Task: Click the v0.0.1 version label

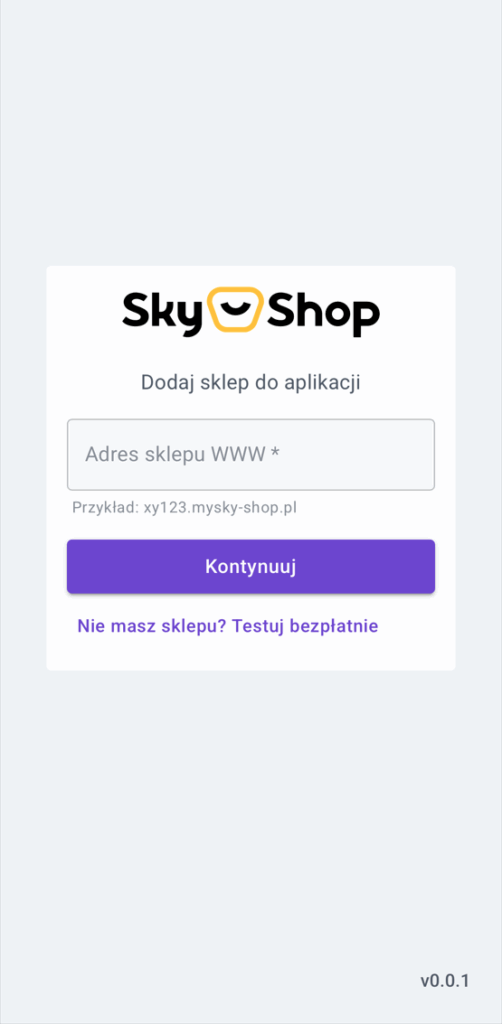Action: (445, 980)
